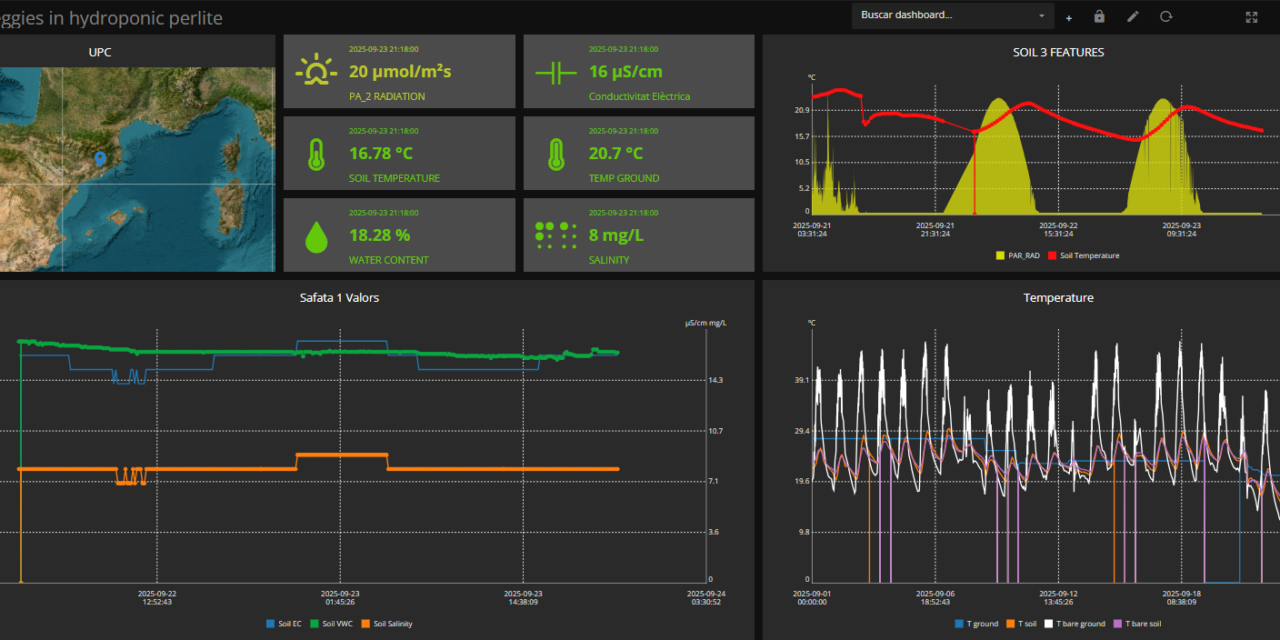
Task: Click the Safata 1 Valors panel title
Action: 339,298
